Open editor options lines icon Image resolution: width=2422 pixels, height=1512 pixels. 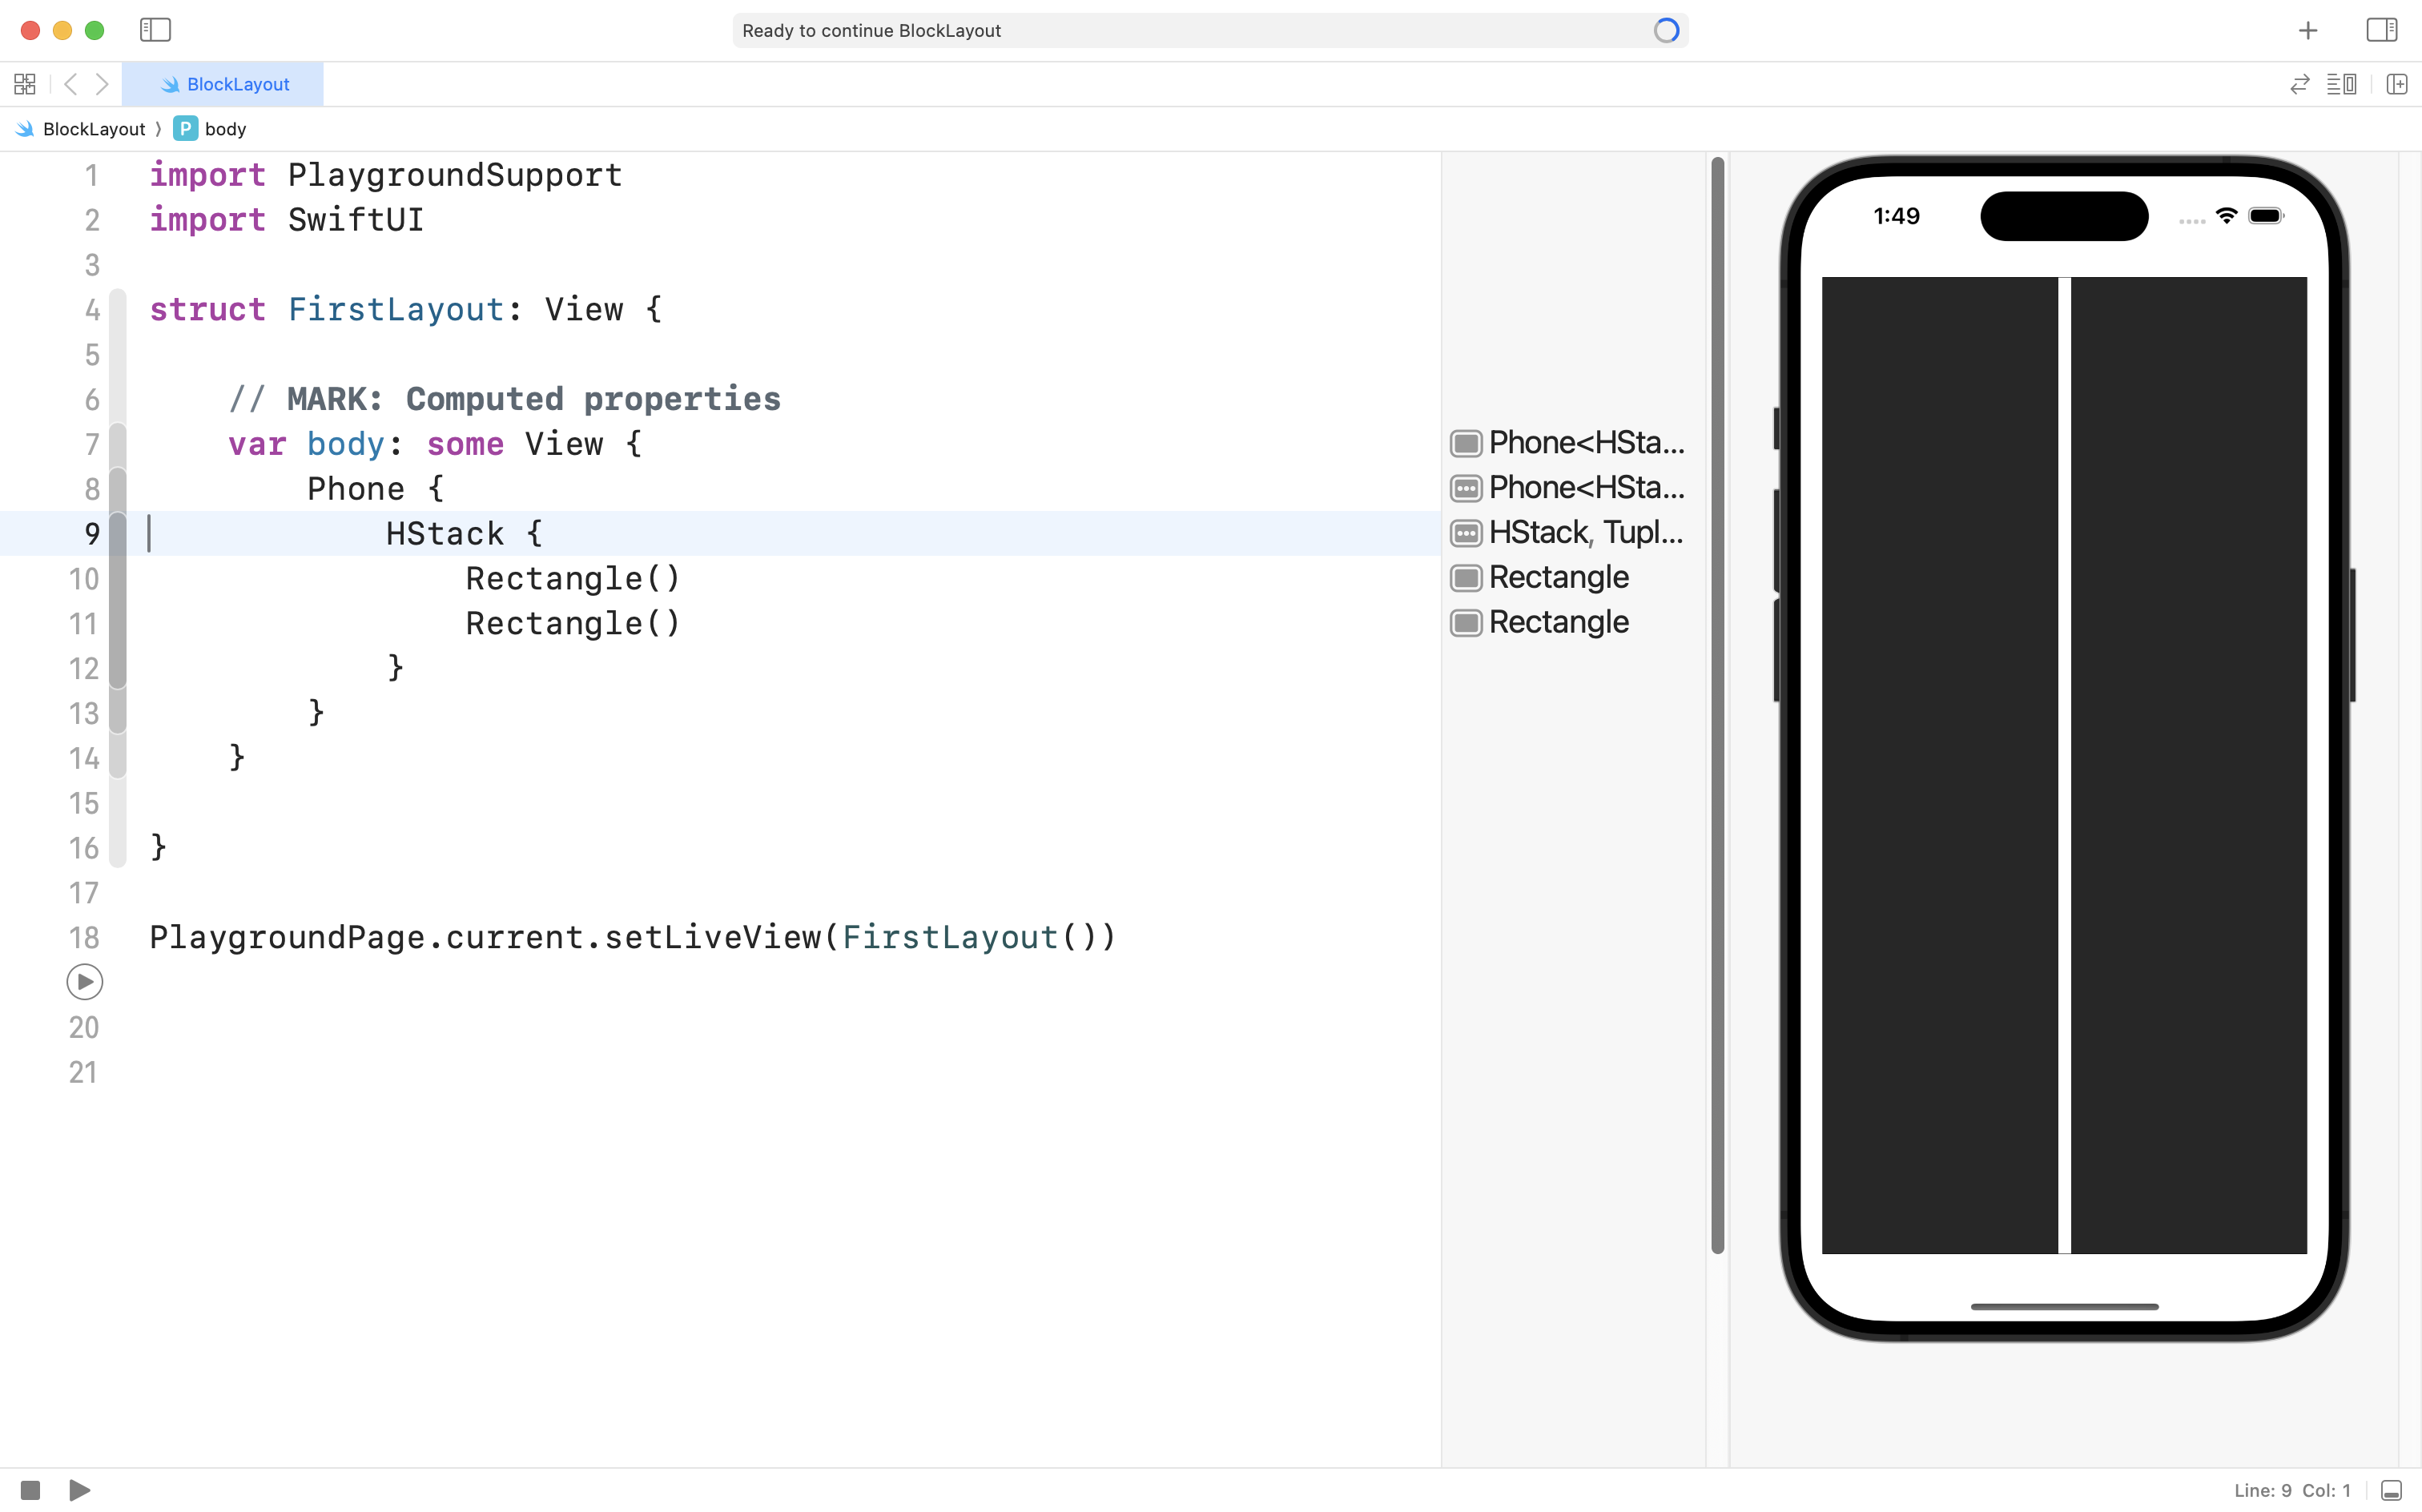[x=2341, y=84]
